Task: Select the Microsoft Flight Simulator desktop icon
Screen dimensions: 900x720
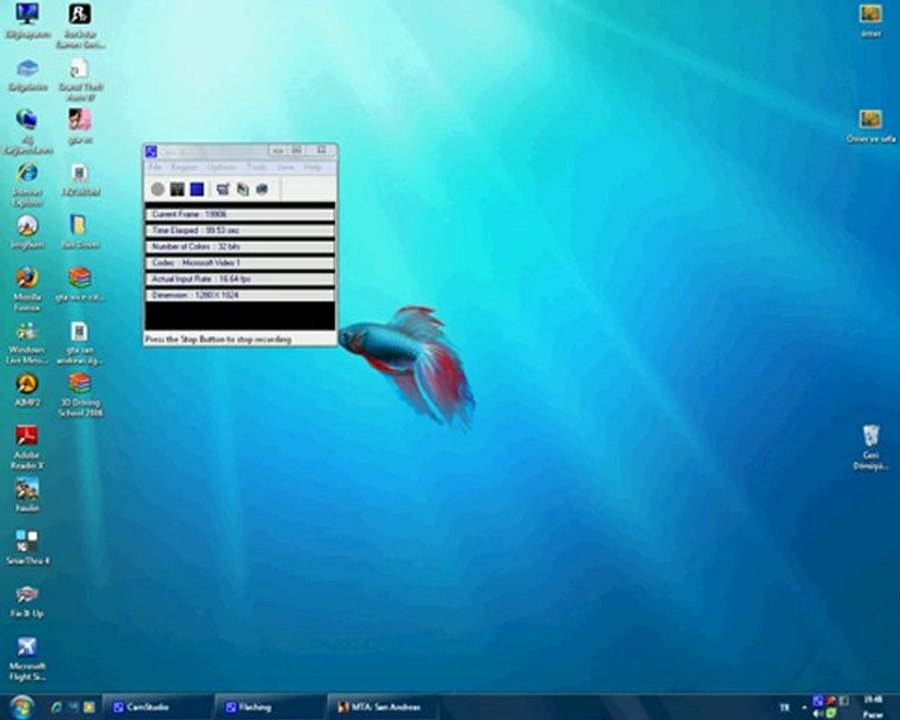Action: point(27,657)
